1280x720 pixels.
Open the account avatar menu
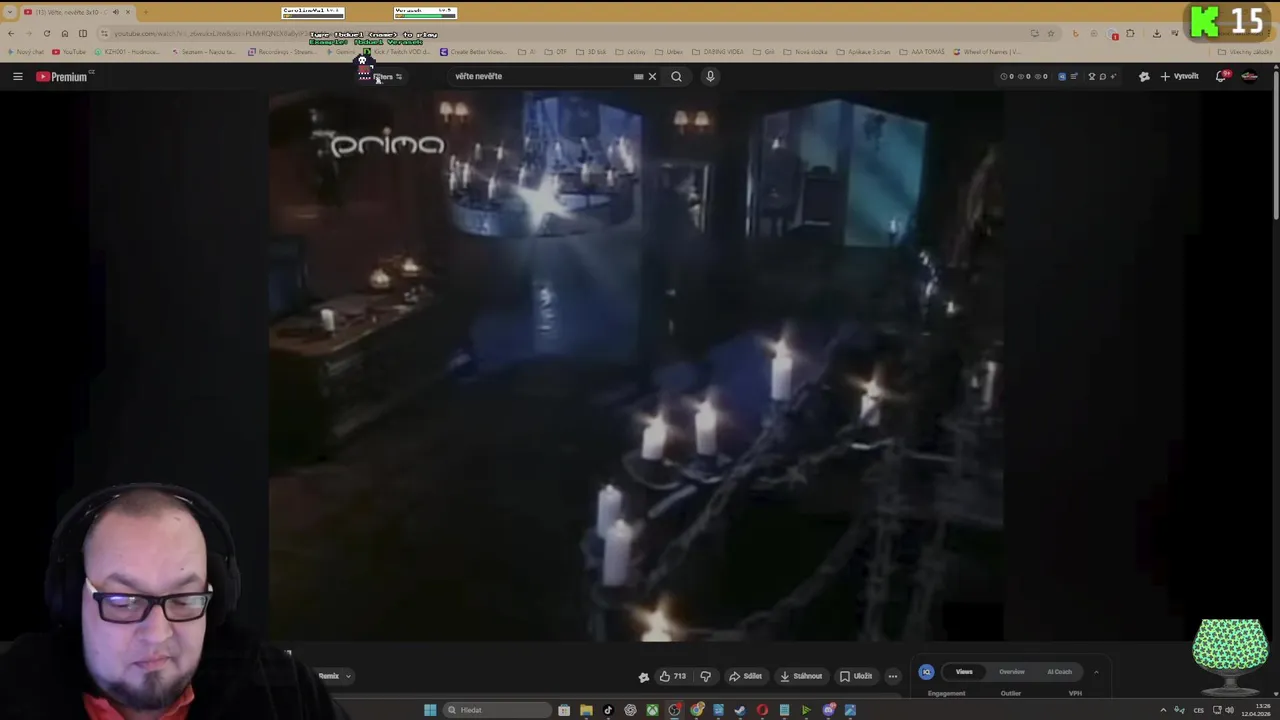1249,76
